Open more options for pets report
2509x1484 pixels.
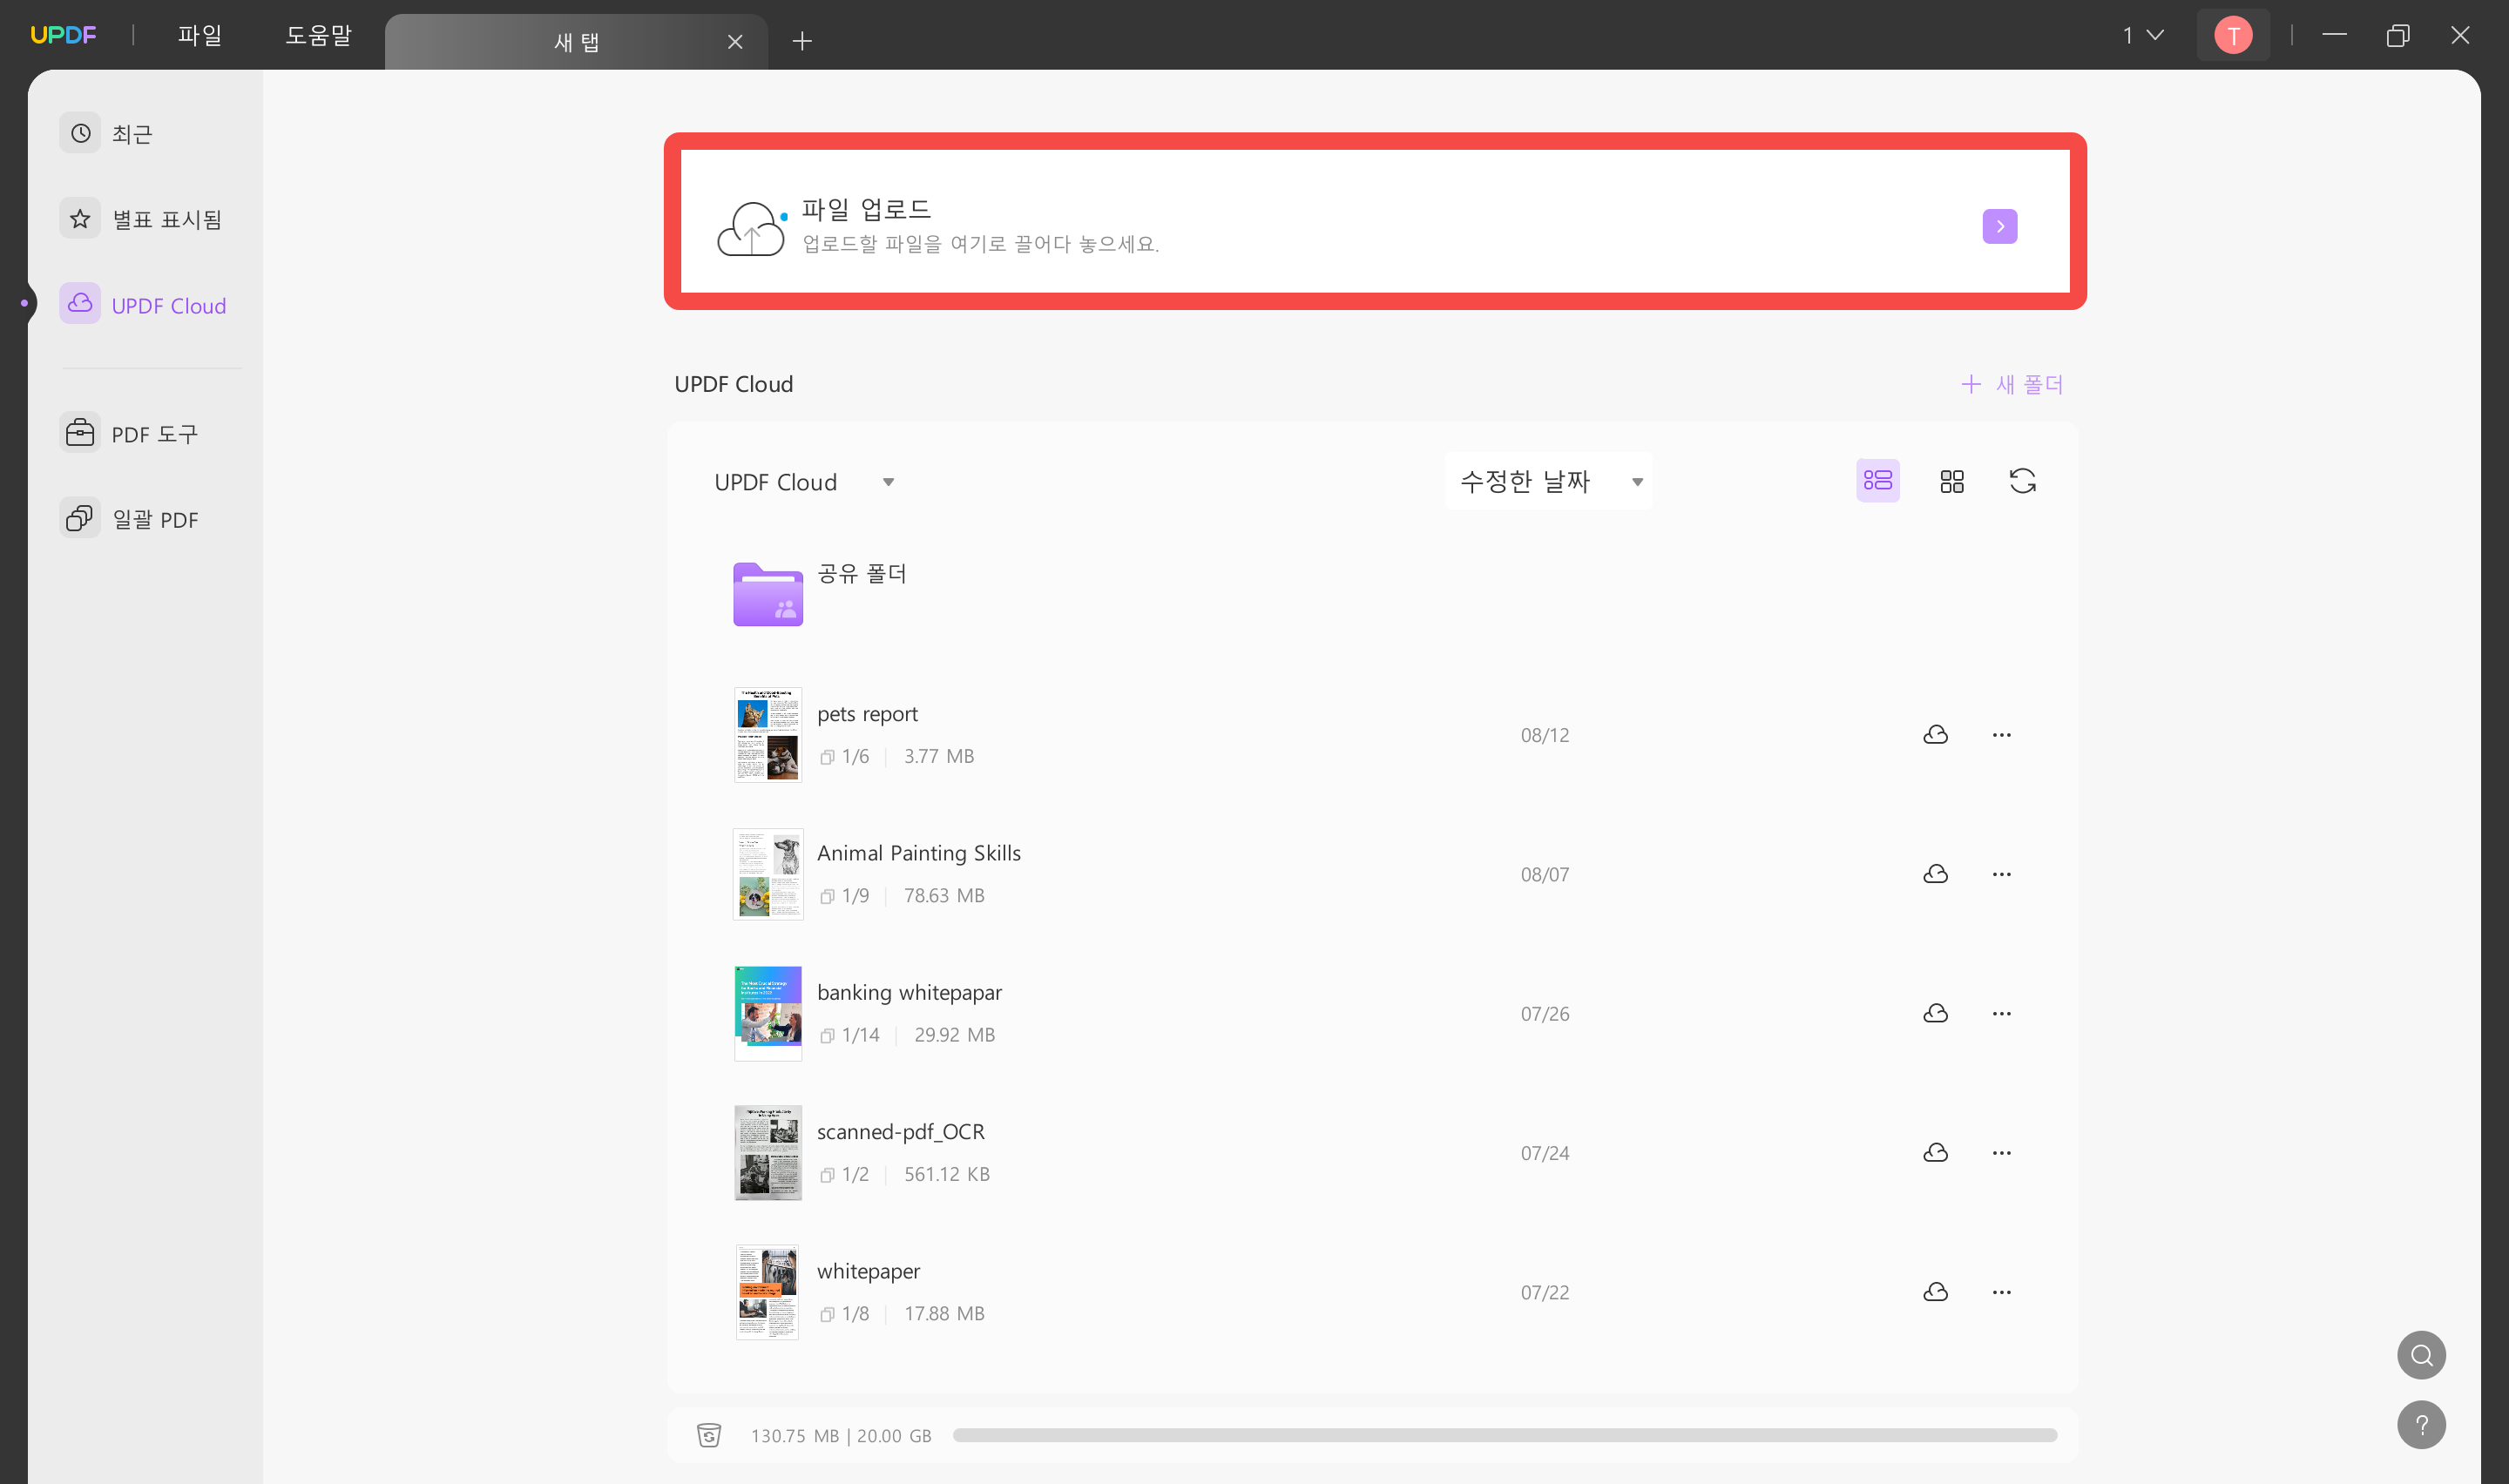point(2001,735)
